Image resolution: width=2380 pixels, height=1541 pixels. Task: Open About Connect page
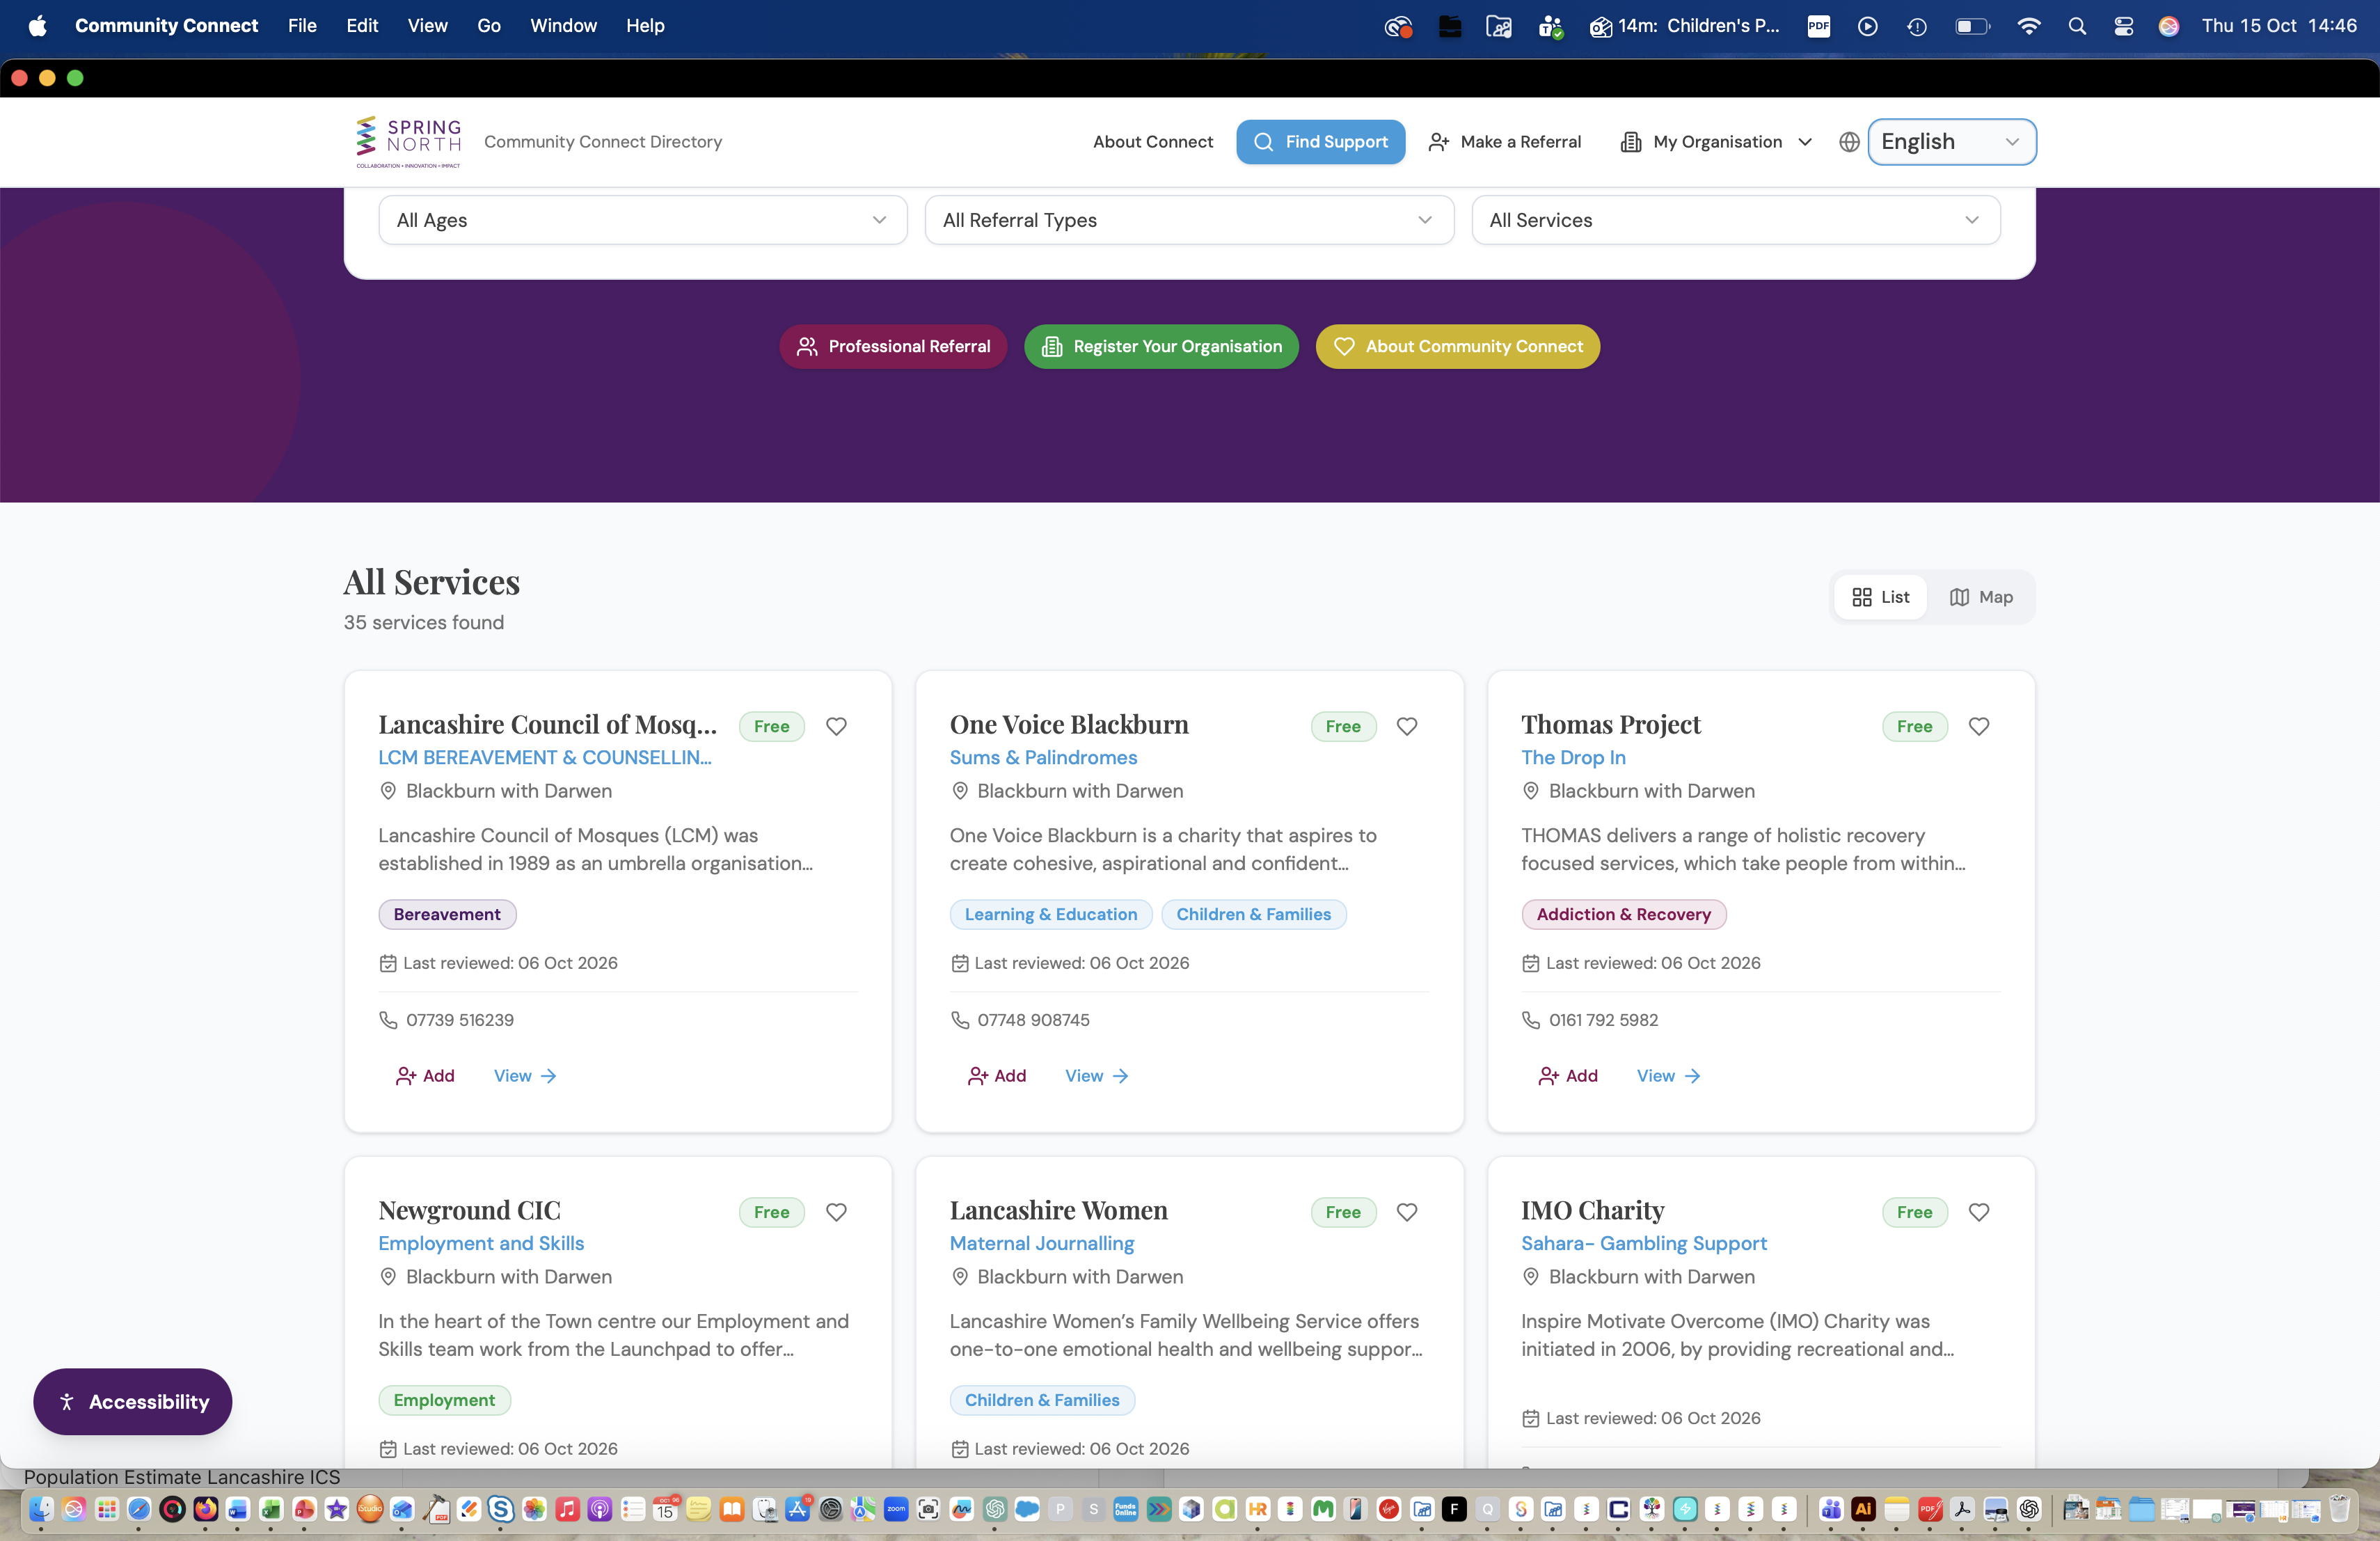tap(1153, 142)
